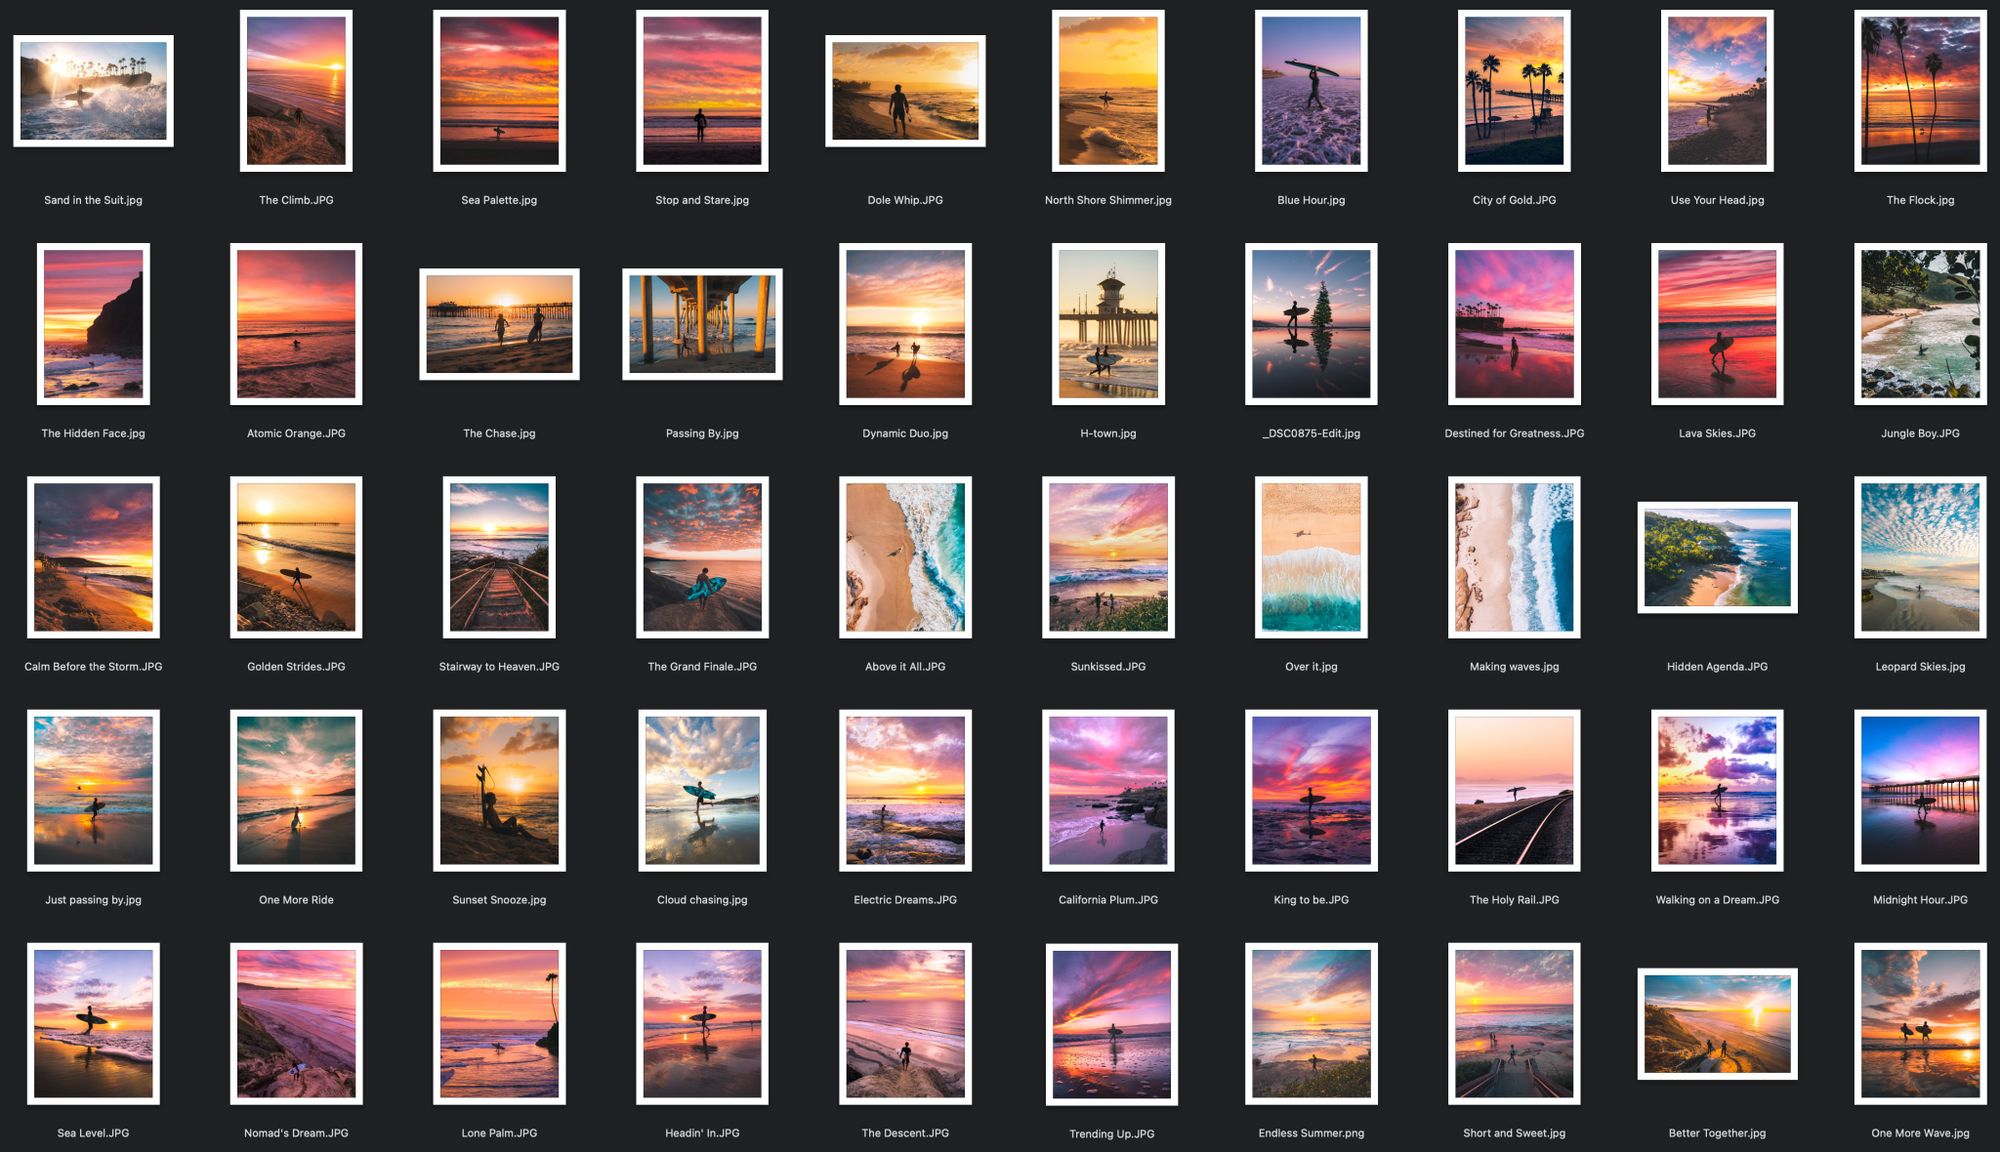Click the Hidden Agenda.JPG coastline thumbnail
The image size is (2000, 1152).
point(1717,557)
